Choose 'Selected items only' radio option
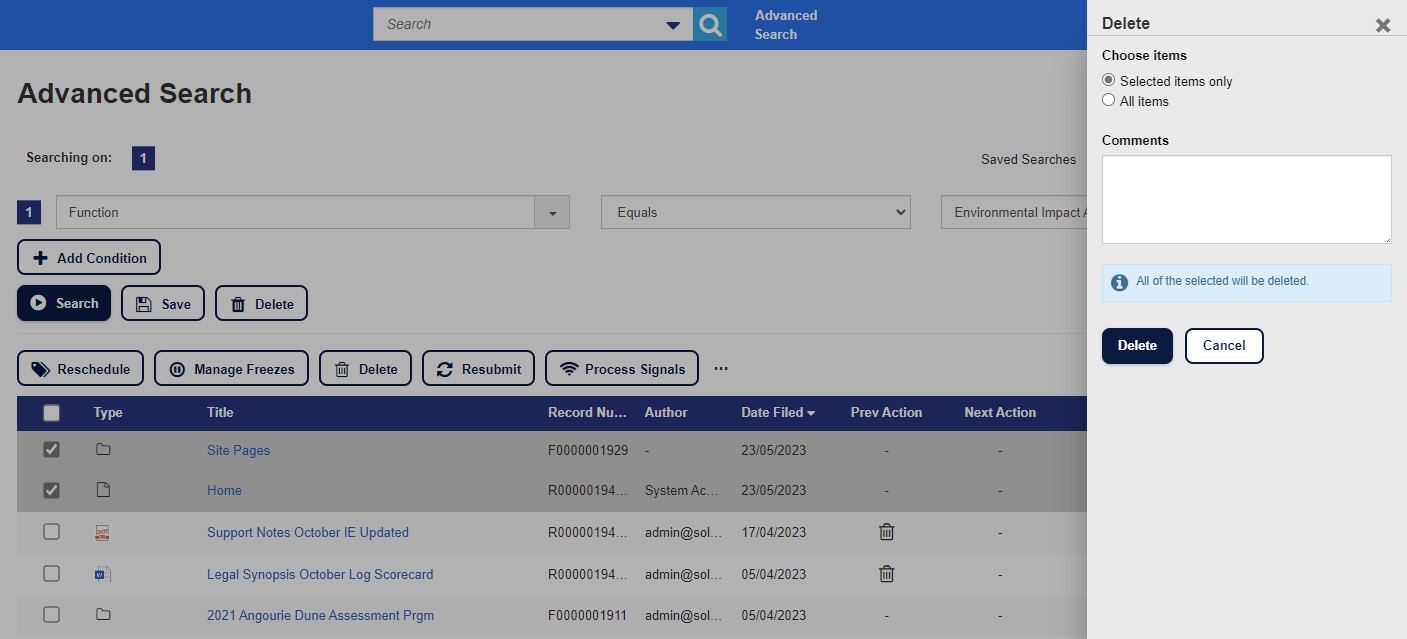1407x639 pixels. pyautogui.click(x=1108, y=80)
